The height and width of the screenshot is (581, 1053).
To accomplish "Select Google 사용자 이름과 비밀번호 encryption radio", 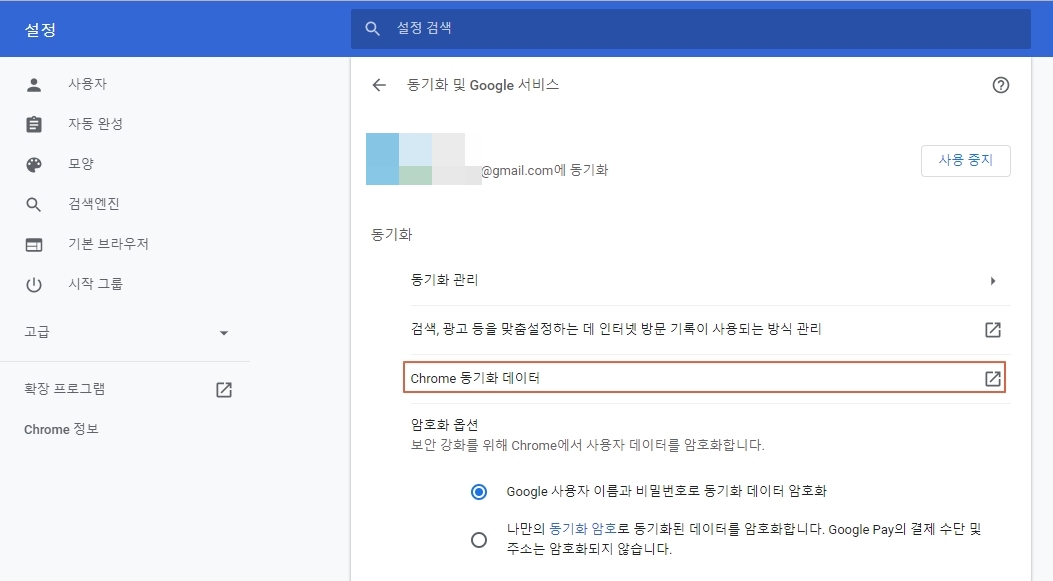I will (x=479, y=492).
